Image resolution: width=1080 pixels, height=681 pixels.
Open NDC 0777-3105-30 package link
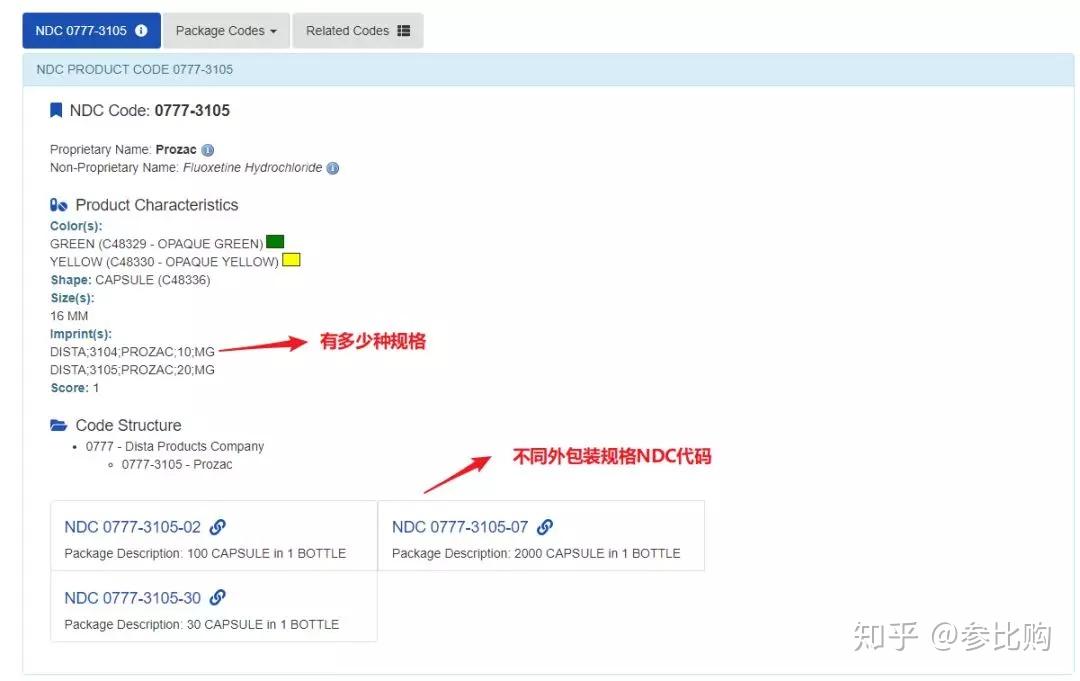click(x=134, y=598)
